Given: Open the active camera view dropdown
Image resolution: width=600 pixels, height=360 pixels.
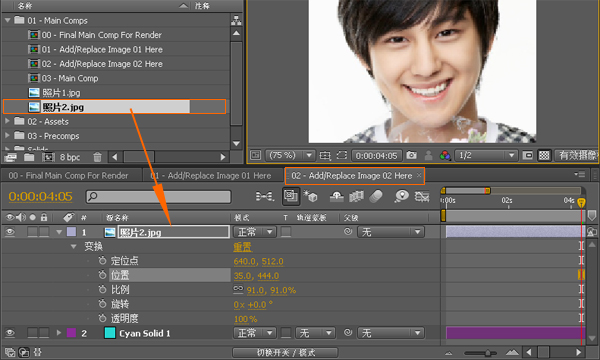Looking at the screenshot, I should coord(576,155).
